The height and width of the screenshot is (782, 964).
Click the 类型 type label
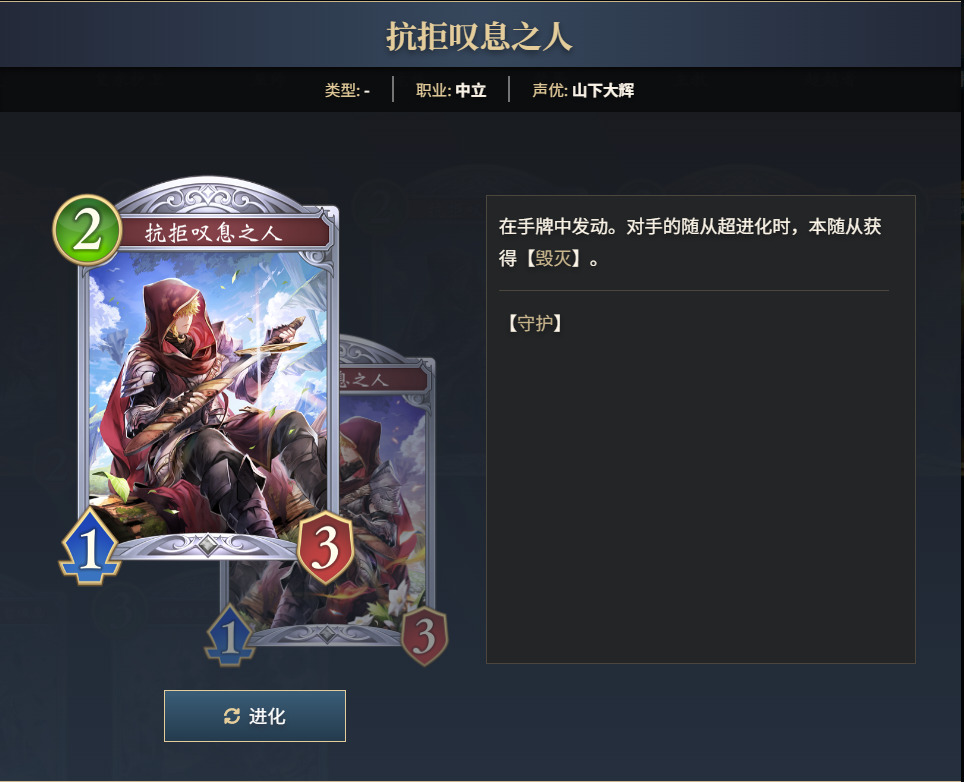[x=347, y=90]
